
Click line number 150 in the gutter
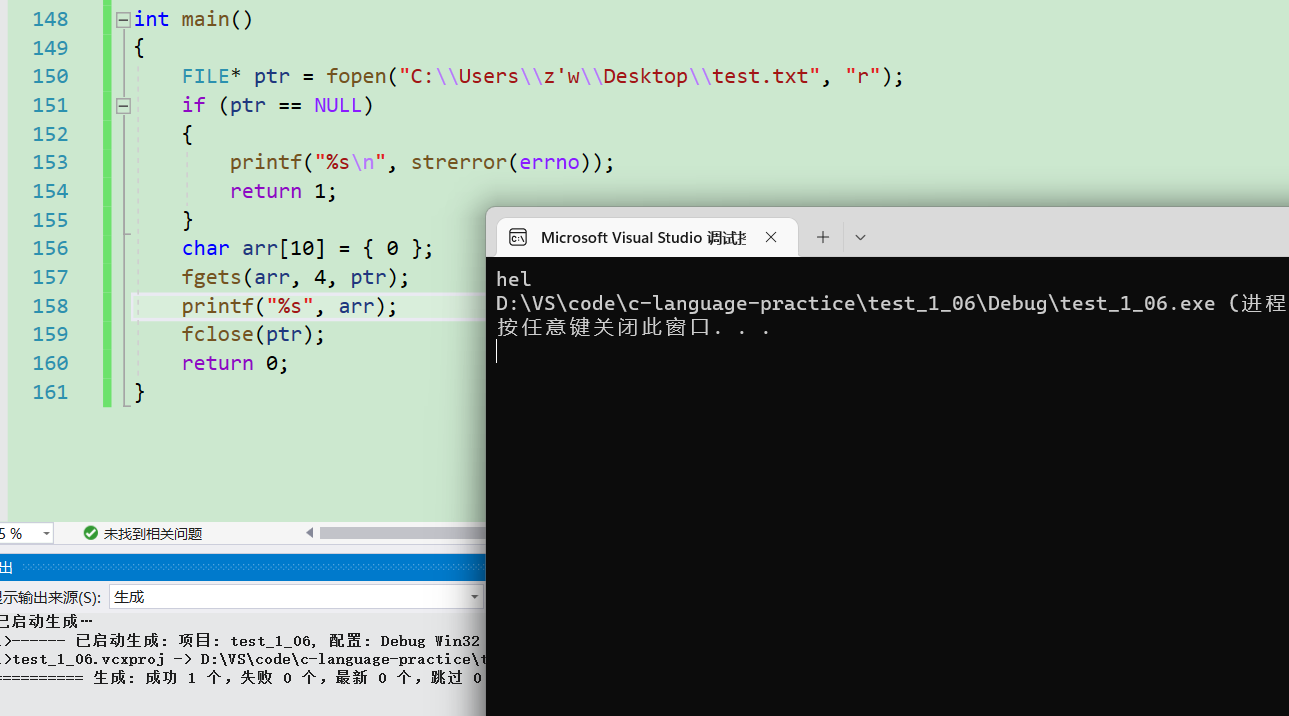pyautogui.click(x=50, y=76)
